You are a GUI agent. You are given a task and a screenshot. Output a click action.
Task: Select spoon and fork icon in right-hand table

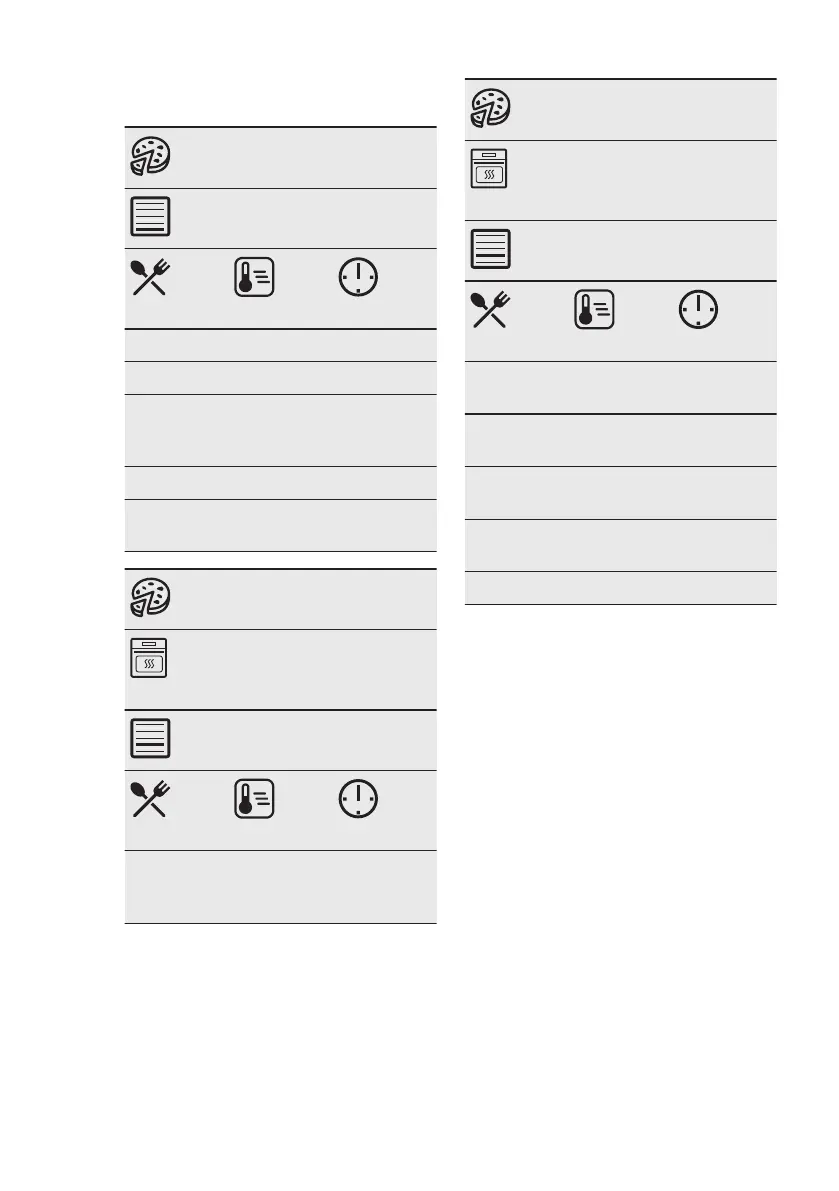coord(490,310)
